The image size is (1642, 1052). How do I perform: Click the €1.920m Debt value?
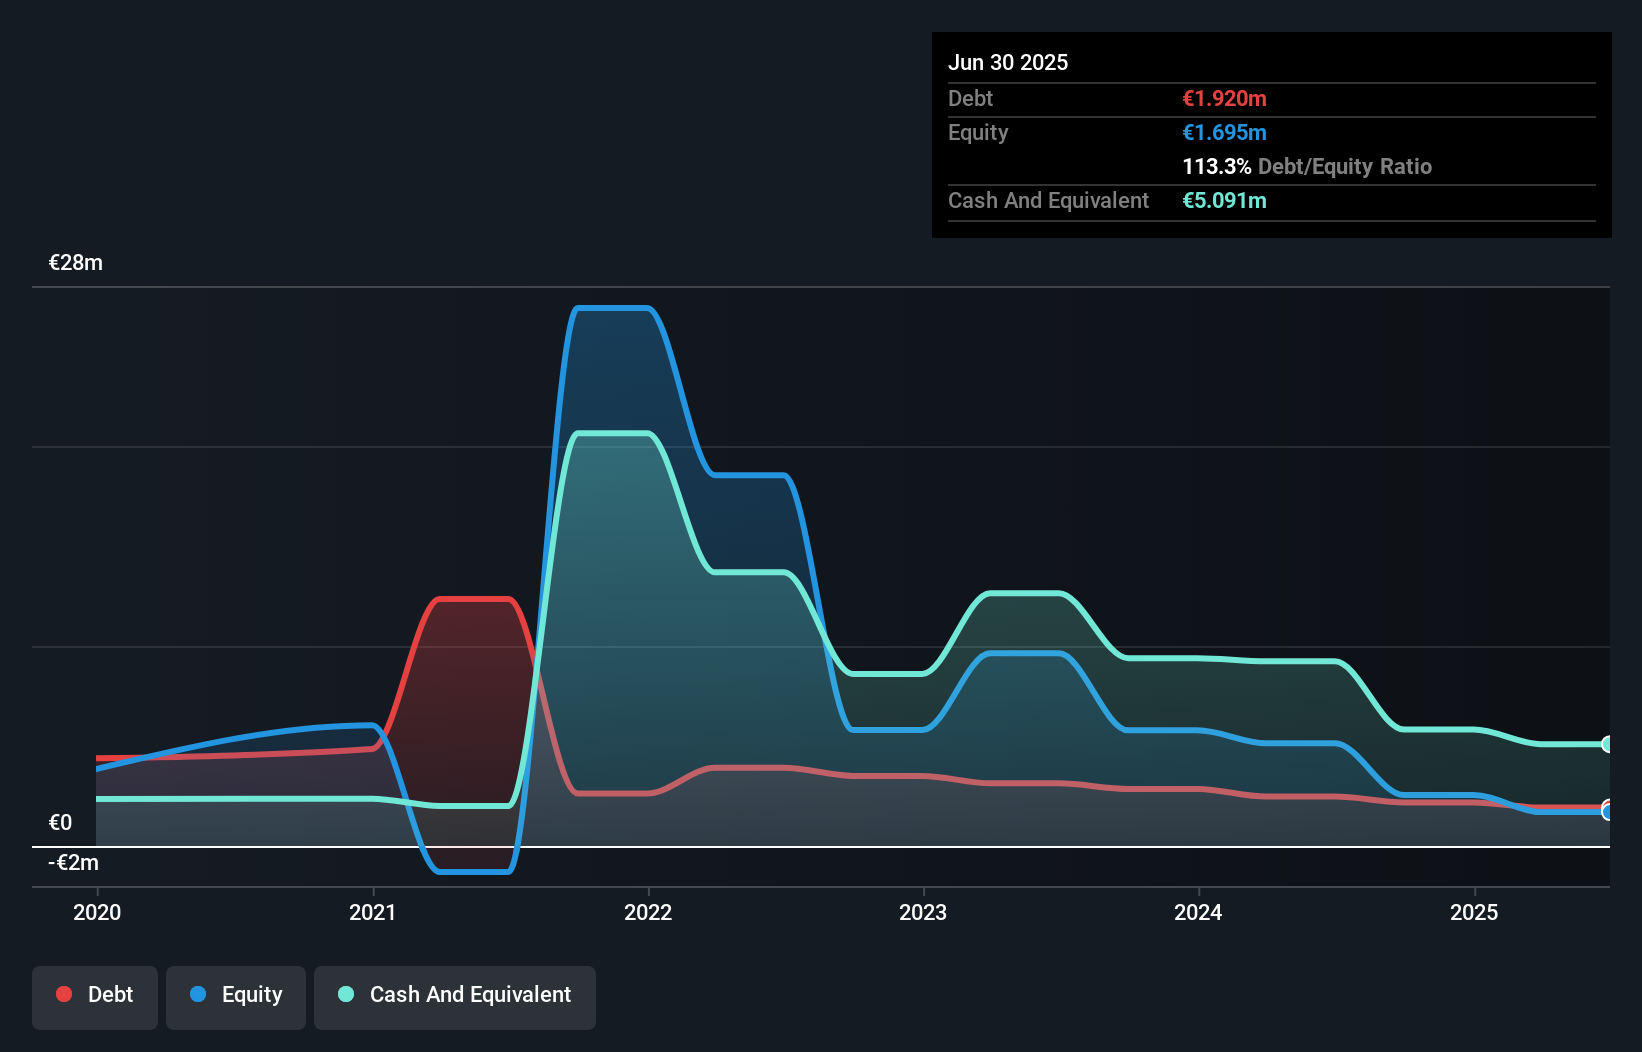1224,99
